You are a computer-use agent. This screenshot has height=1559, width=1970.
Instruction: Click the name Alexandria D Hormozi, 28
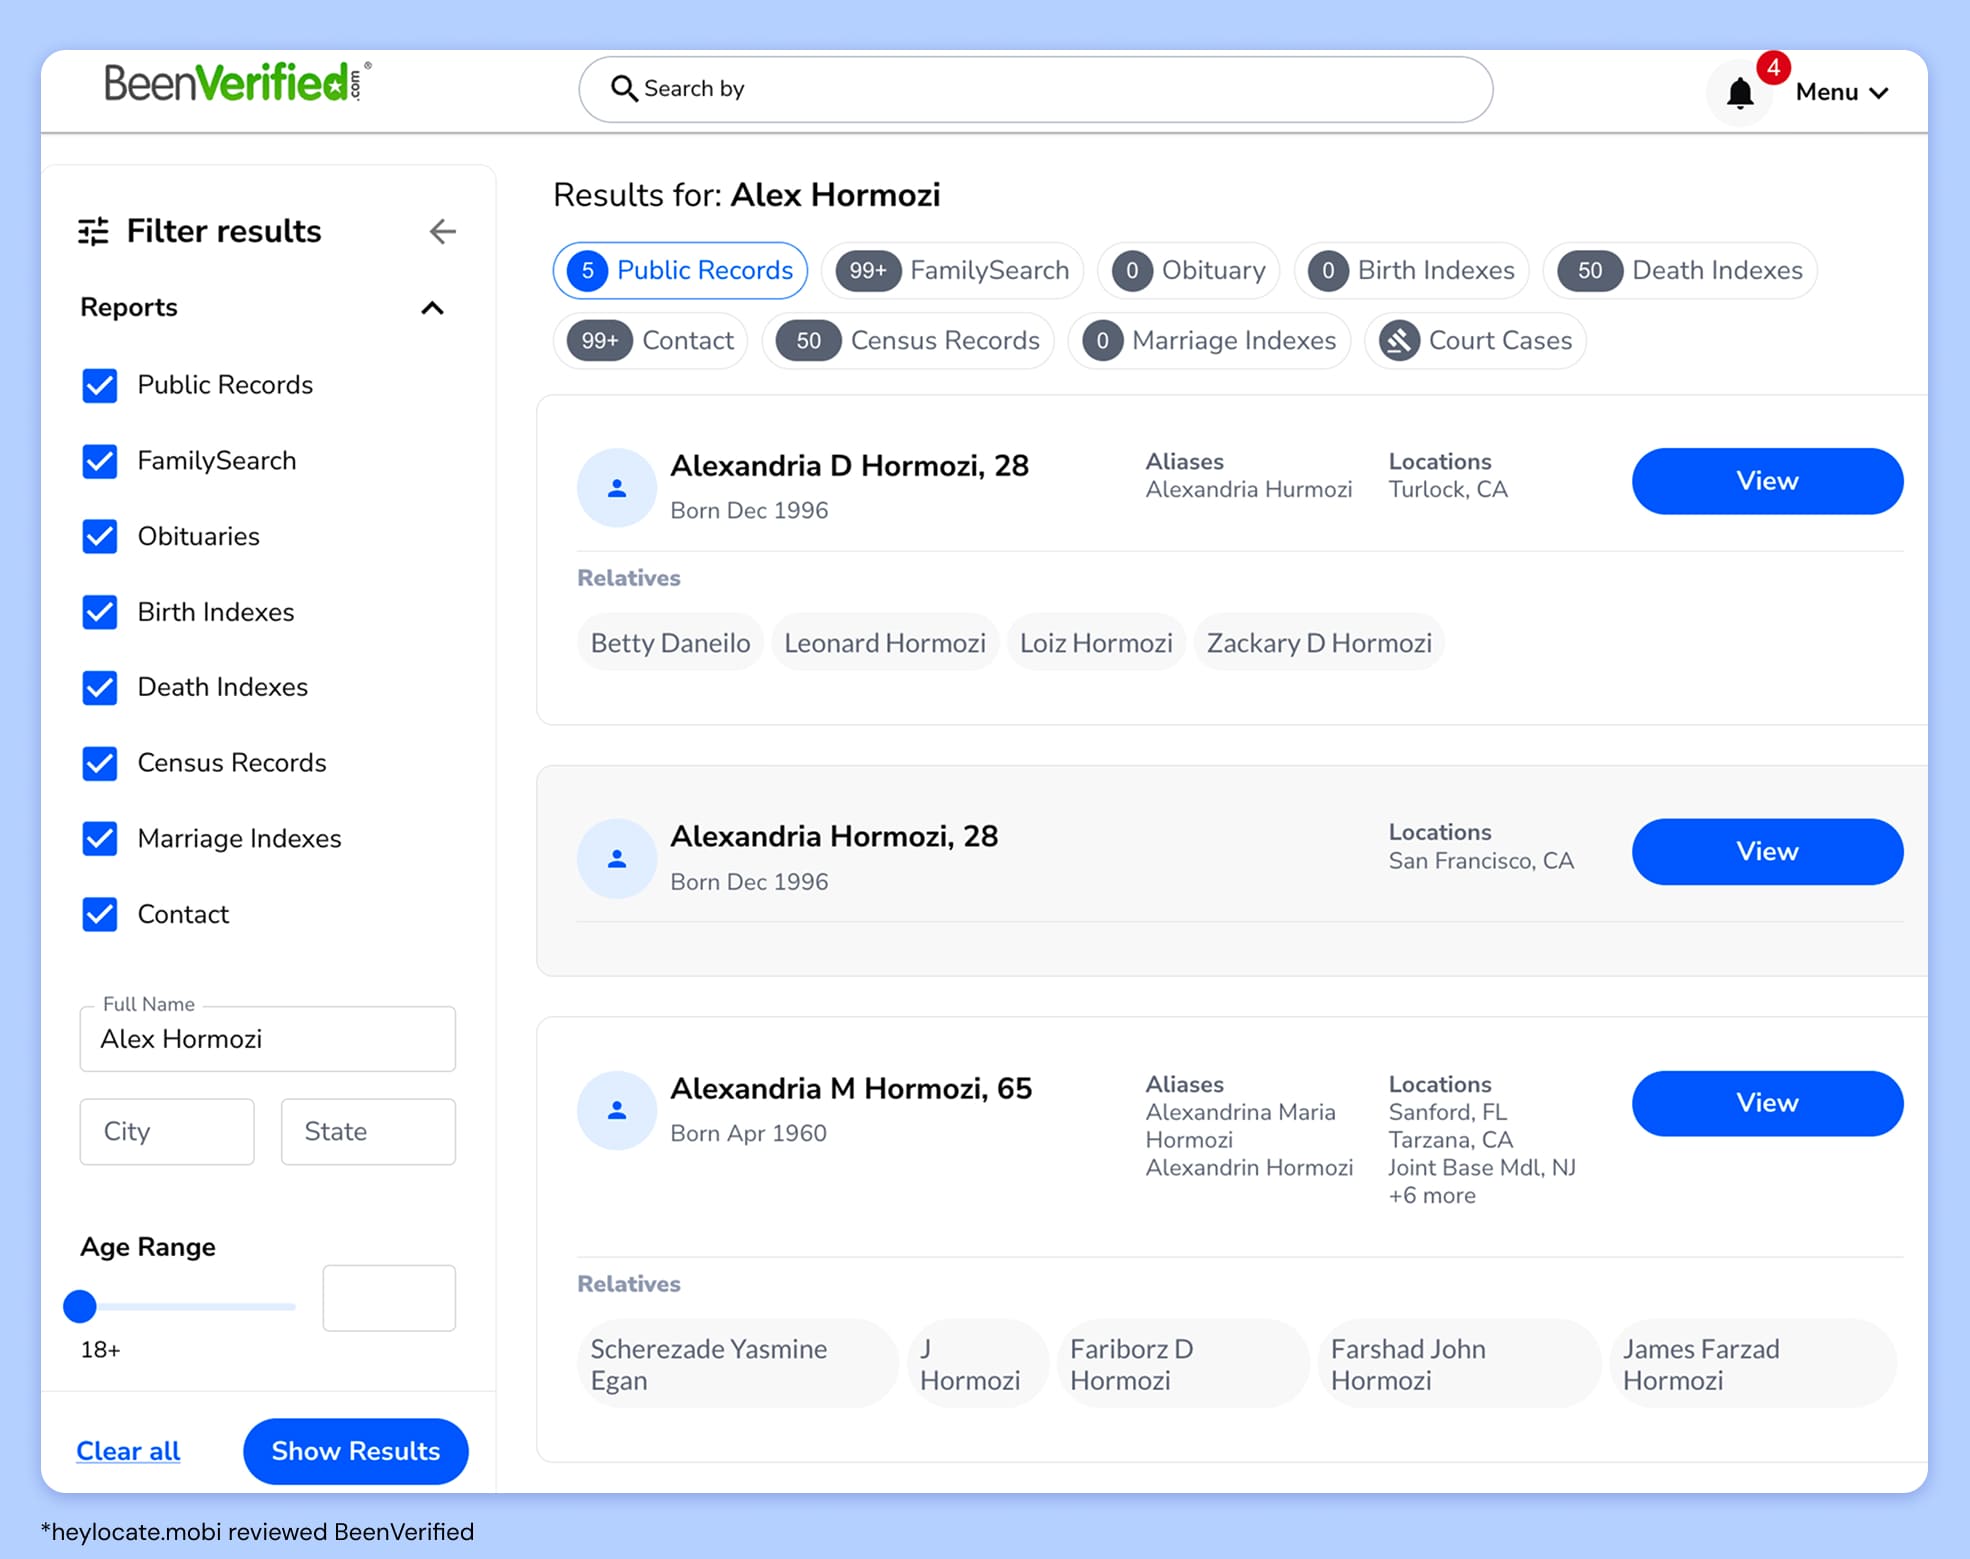click(849, 466)
